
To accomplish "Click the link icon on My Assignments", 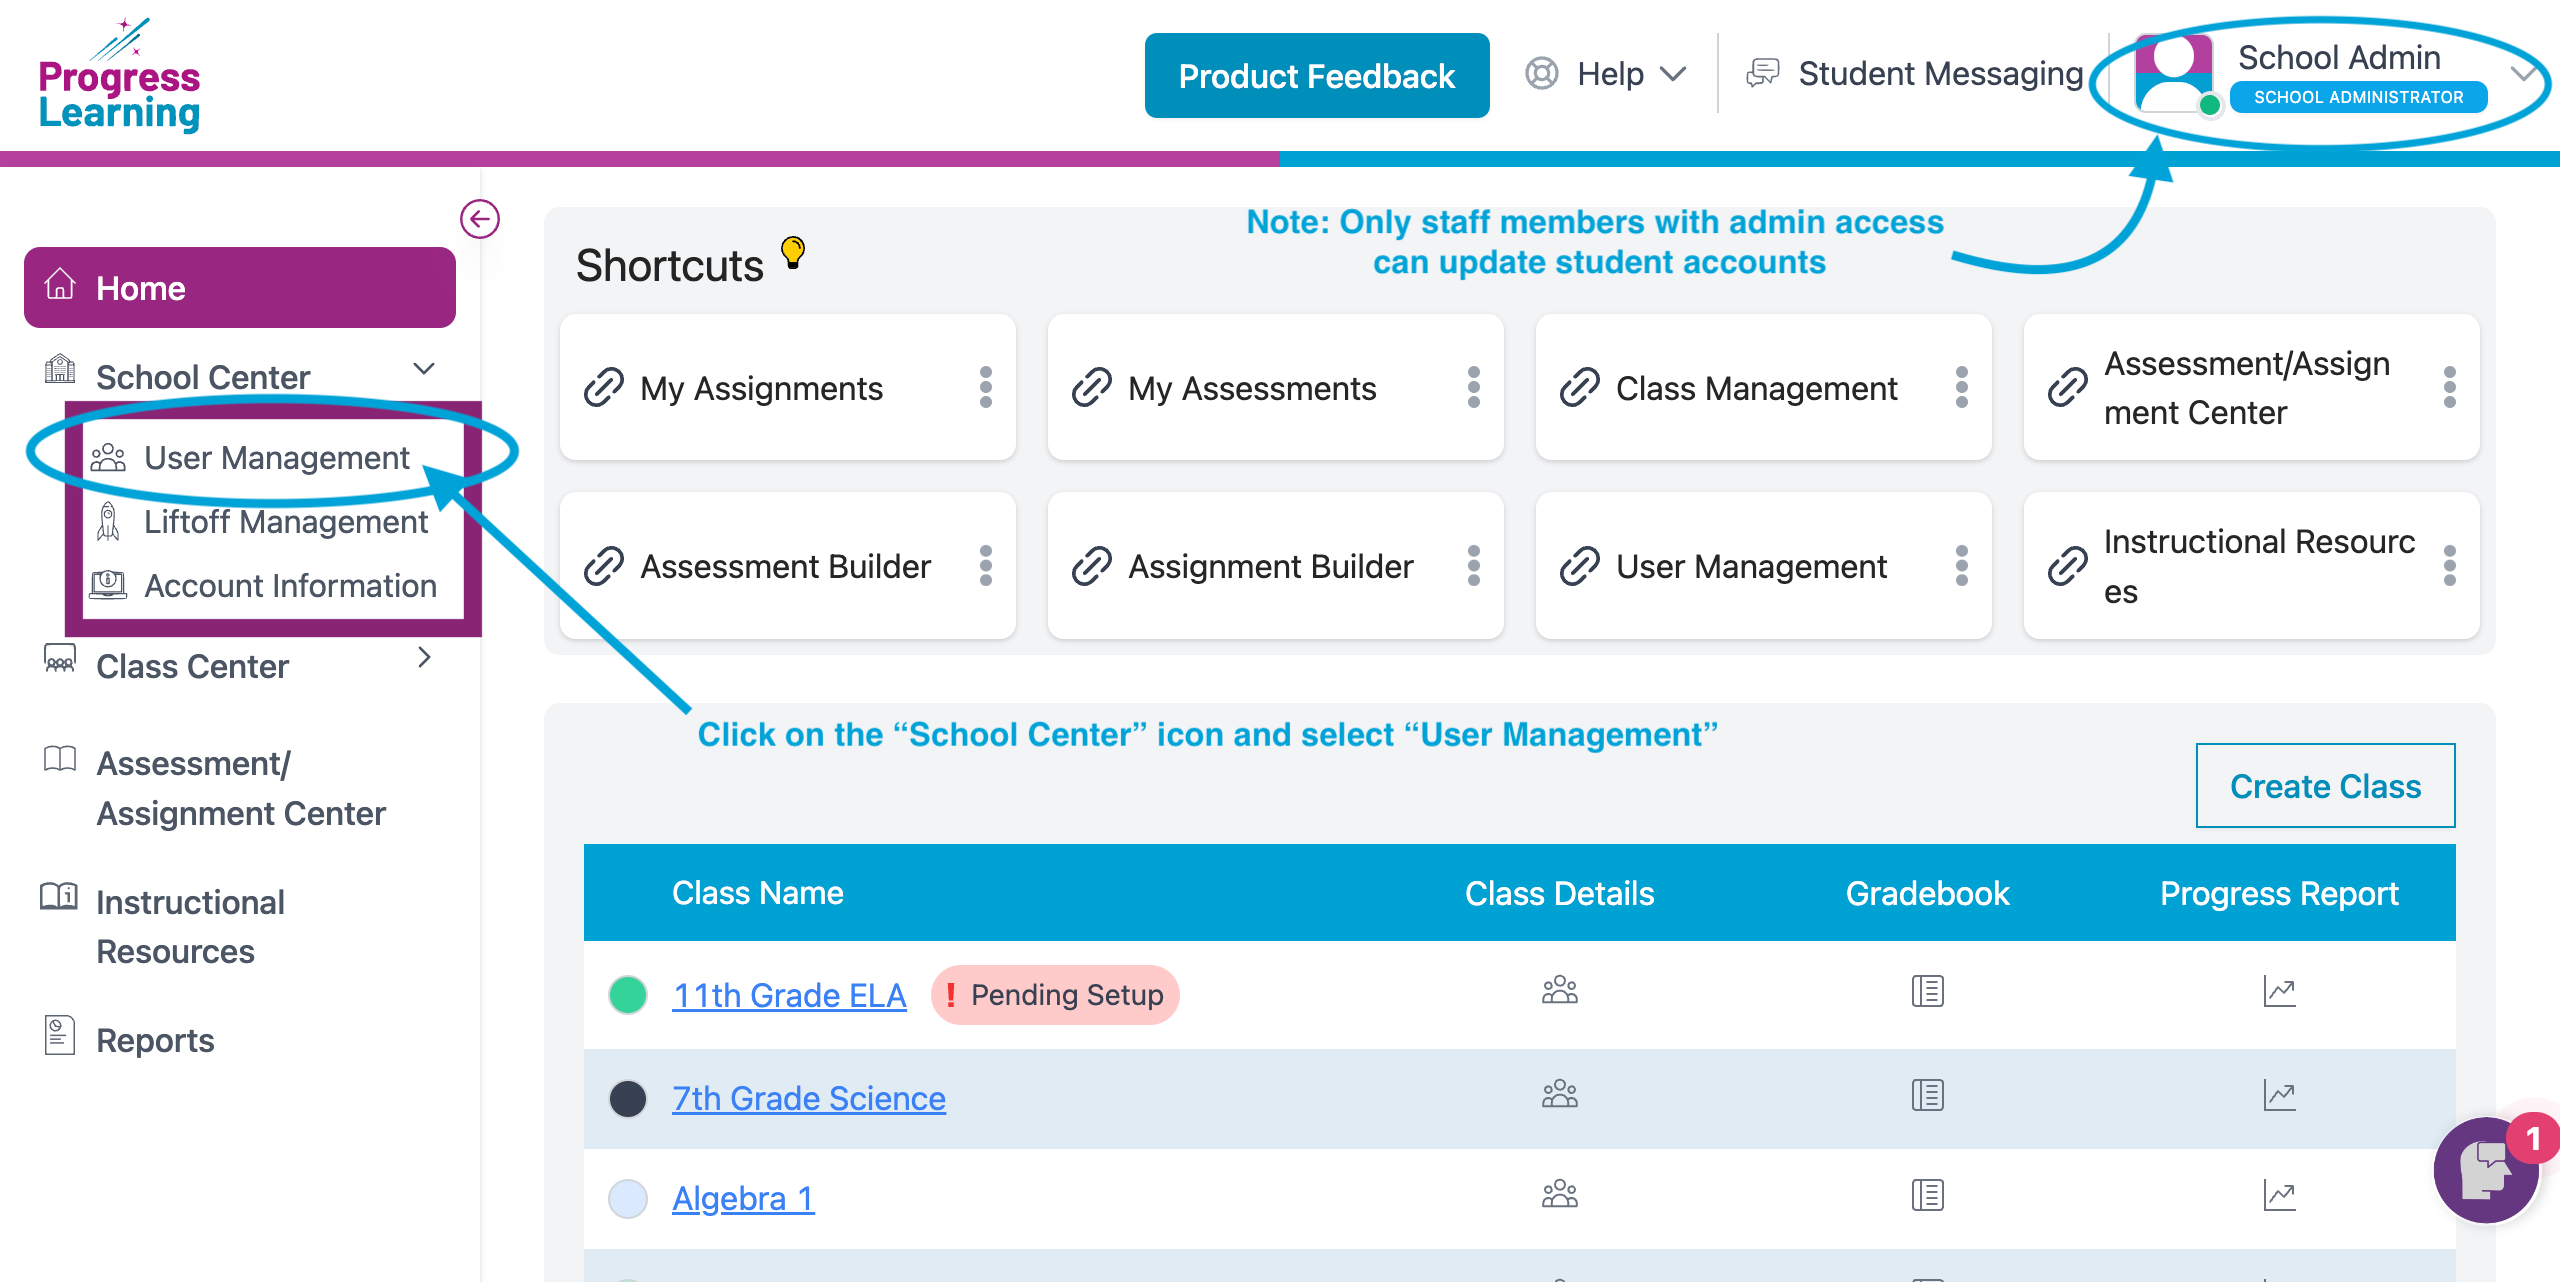I will 604,387.
